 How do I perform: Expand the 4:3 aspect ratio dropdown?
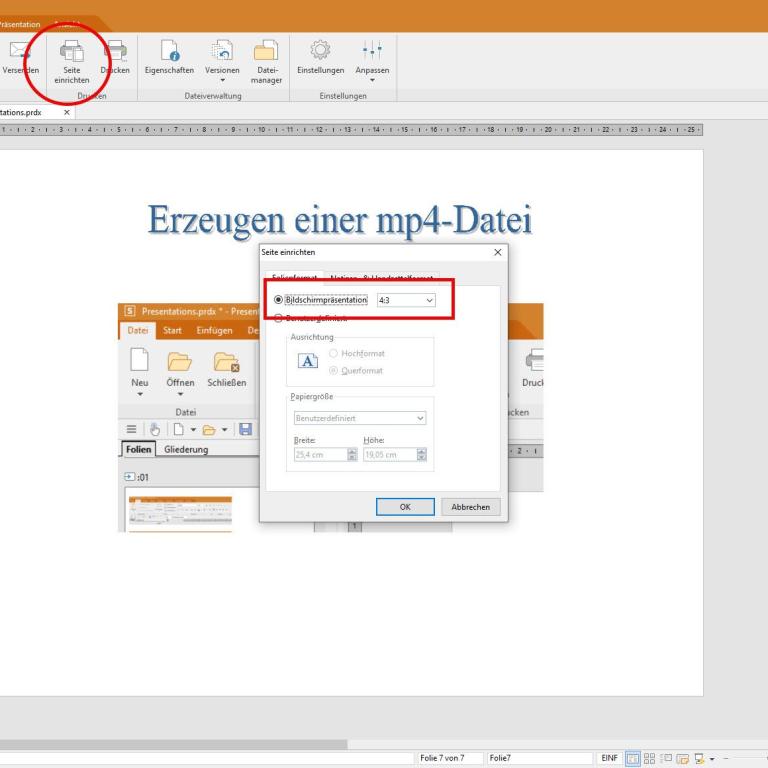430,300
